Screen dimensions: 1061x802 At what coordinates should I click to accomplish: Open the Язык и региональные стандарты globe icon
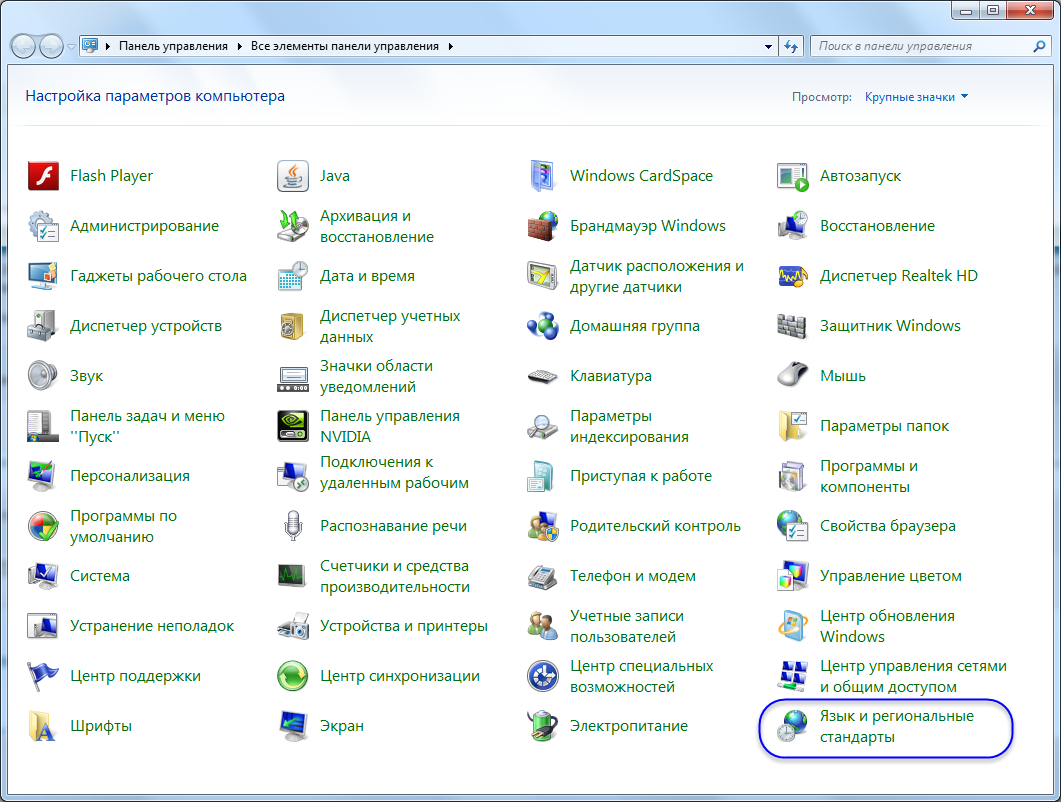792,726
